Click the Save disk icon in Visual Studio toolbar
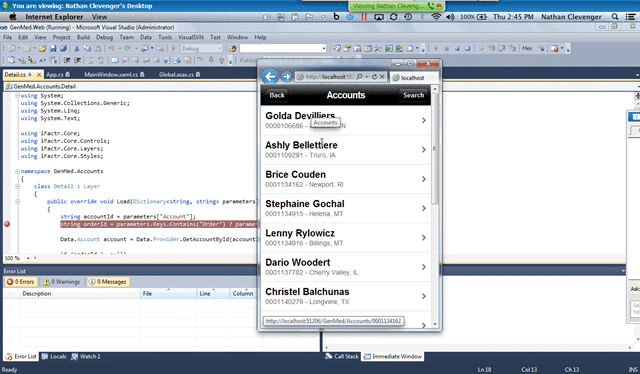 point(53,48)
